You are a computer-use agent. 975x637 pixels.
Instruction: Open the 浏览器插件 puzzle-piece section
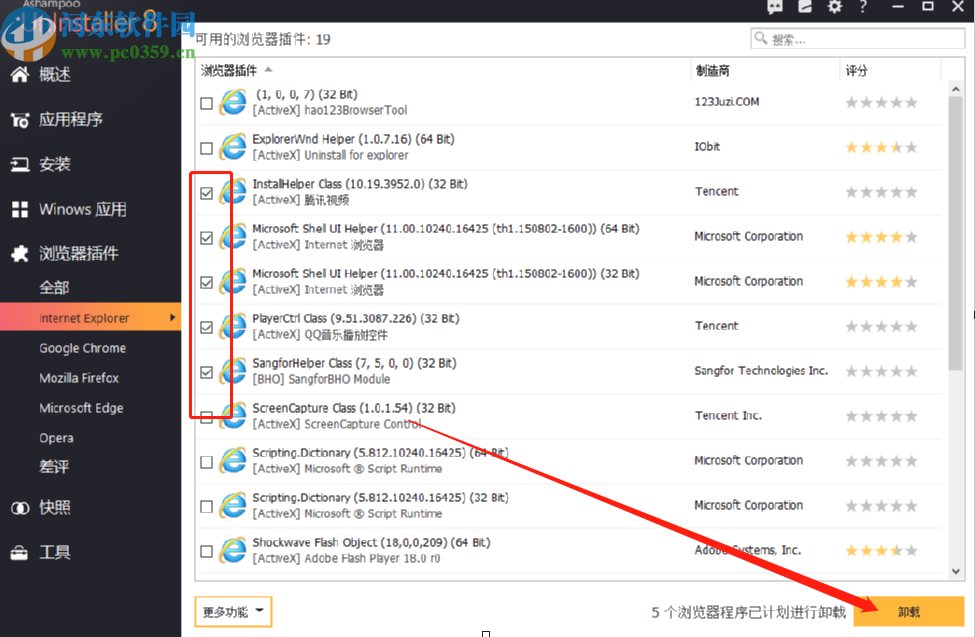tap(65, 253)
